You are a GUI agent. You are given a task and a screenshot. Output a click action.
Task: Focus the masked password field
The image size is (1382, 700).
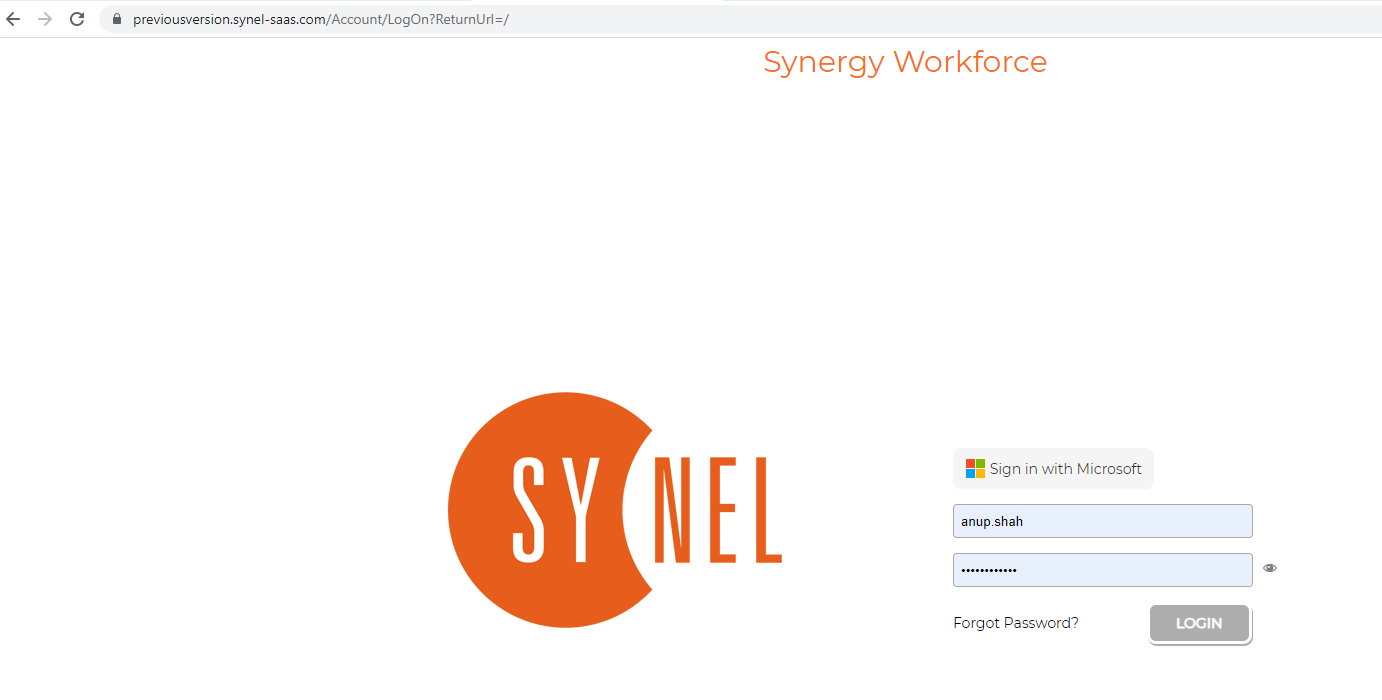coord(1102,570)
